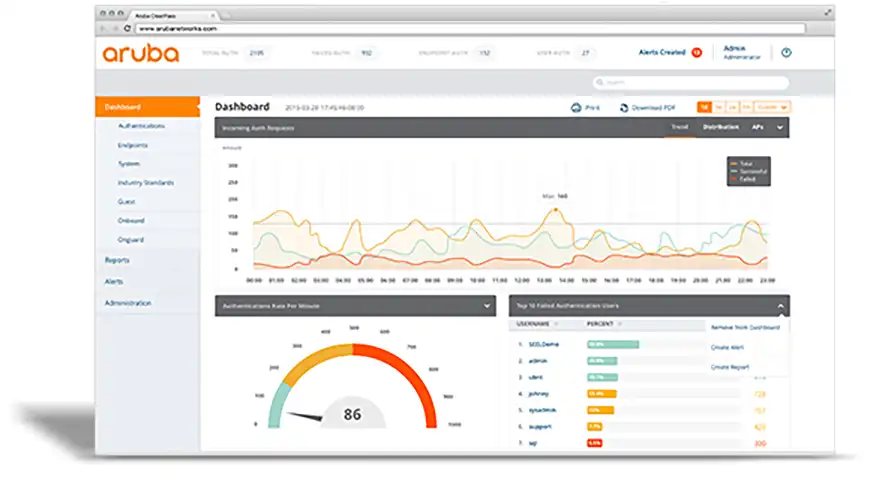Click the Download PDF icon
This screenshot has width=870, height=480.
pos(624,107)
